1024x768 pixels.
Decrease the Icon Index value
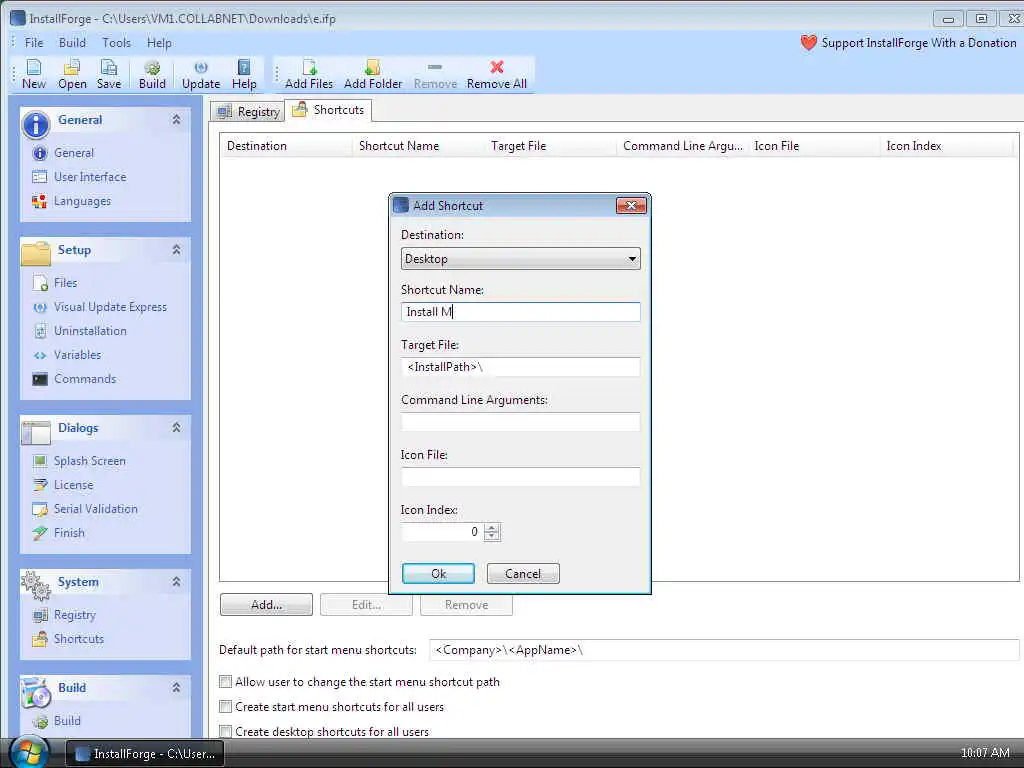(492, 536)
